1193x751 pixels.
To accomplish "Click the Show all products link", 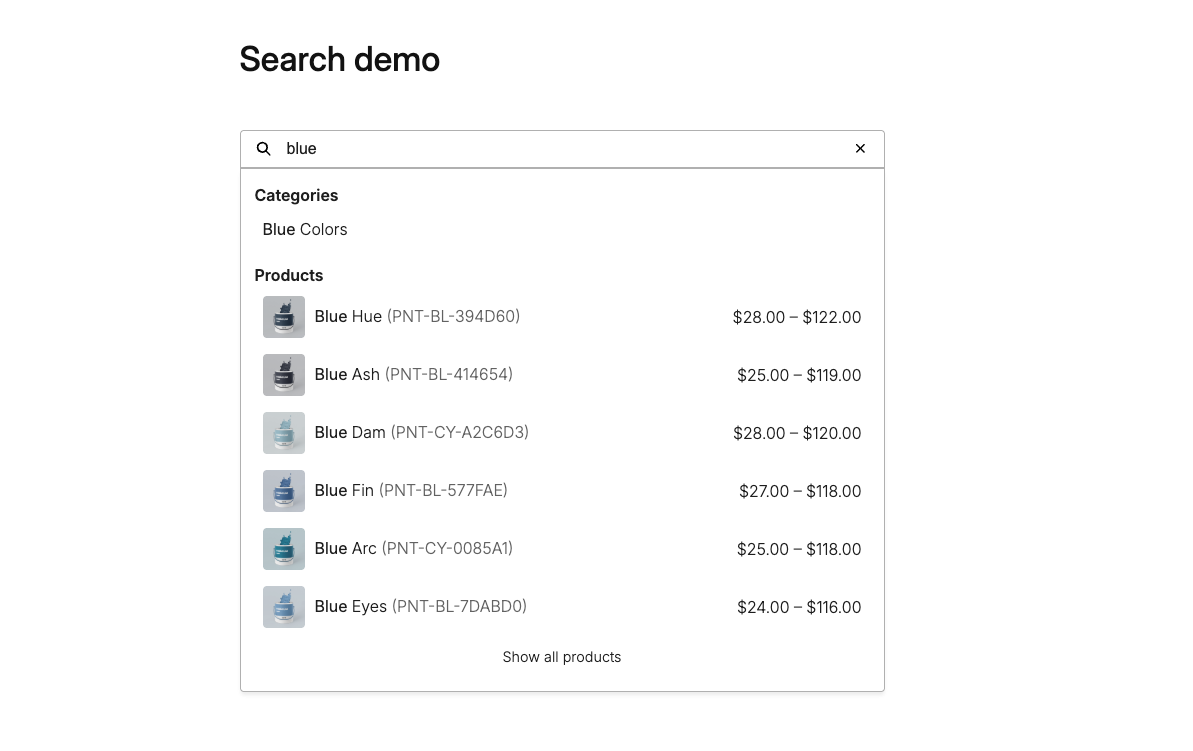I will (562, 657).
